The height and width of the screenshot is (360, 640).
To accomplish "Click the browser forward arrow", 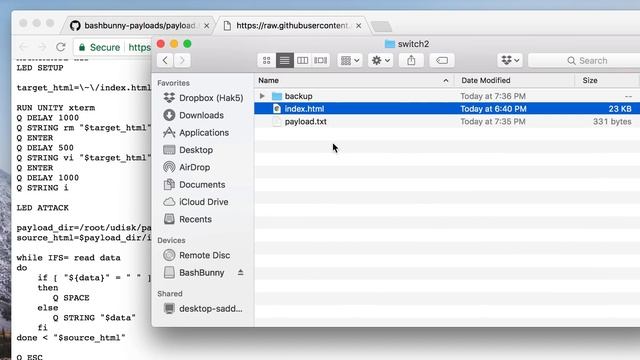I will tap(42, 47).
